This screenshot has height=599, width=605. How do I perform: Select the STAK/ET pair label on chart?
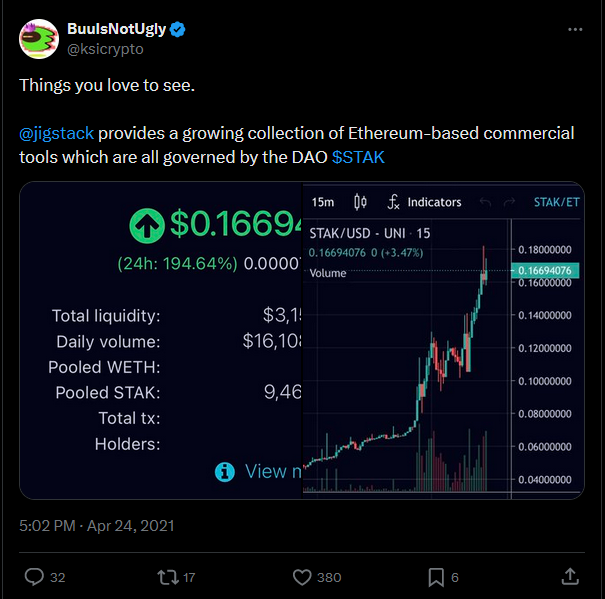coord(556,202)
